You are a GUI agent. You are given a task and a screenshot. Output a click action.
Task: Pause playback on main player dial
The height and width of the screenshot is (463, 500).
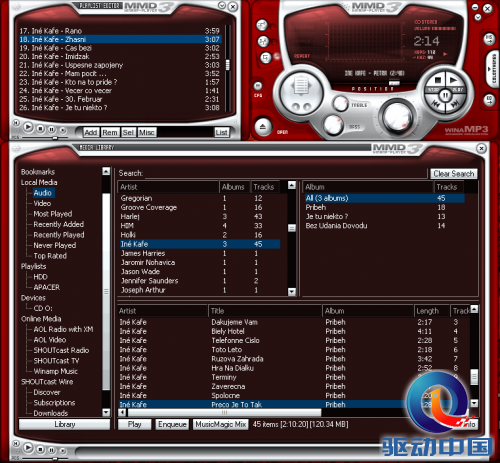pyautogui.click(x=445, y=96)
